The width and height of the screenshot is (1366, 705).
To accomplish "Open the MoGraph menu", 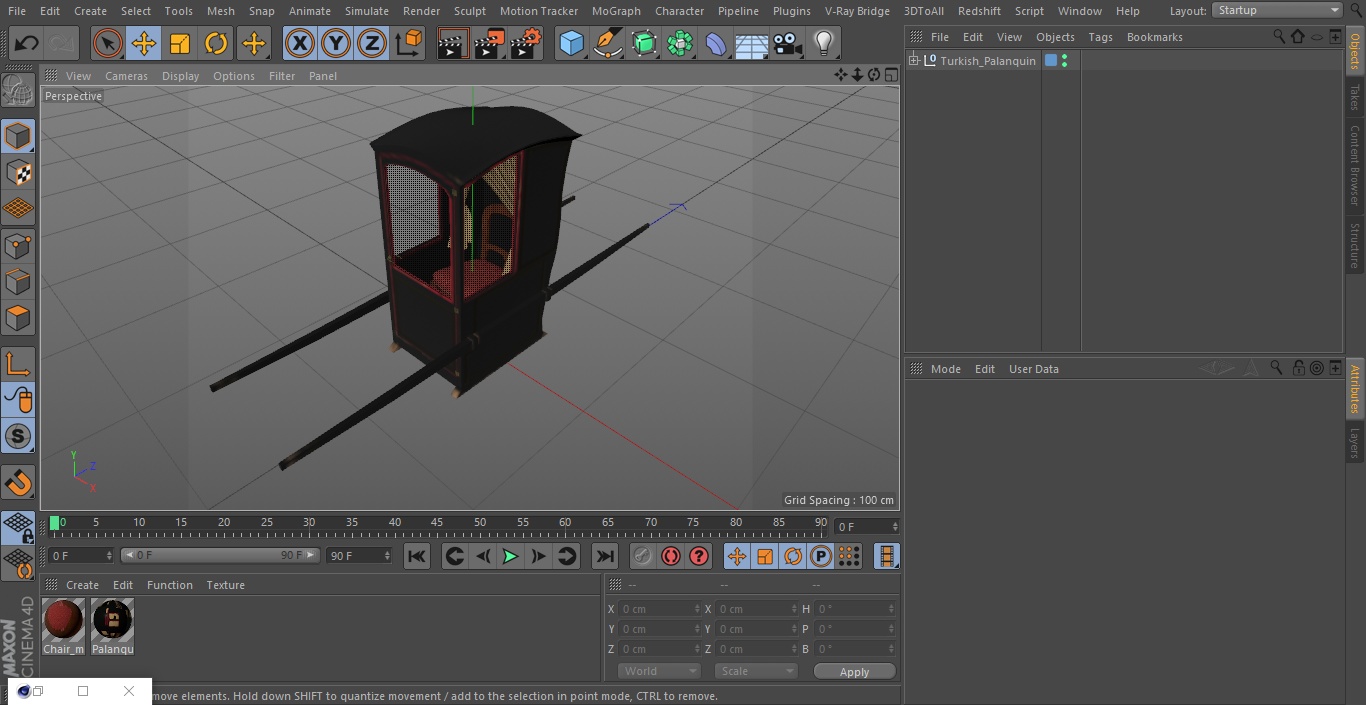I will tap(616, 11).
